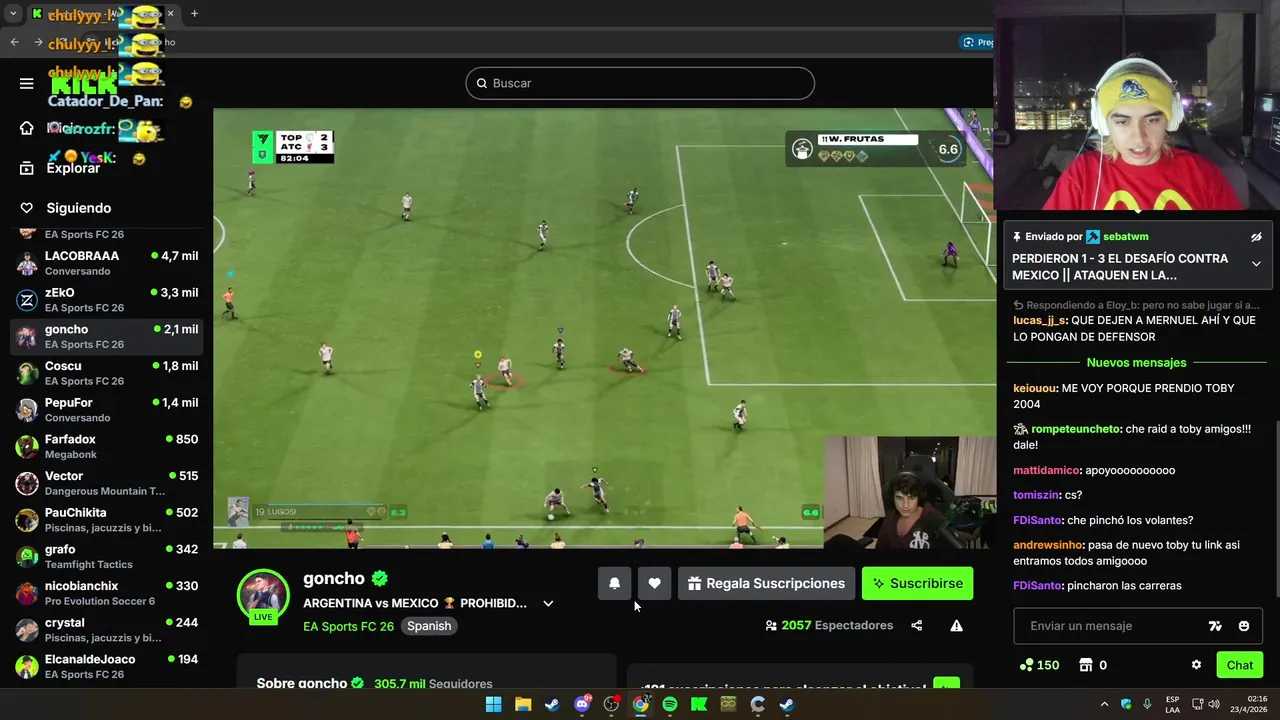Viewport: 1280px width, 720px height.
Task: Open the 7TV emote menu in chat
Action: tap(1215, 626)
